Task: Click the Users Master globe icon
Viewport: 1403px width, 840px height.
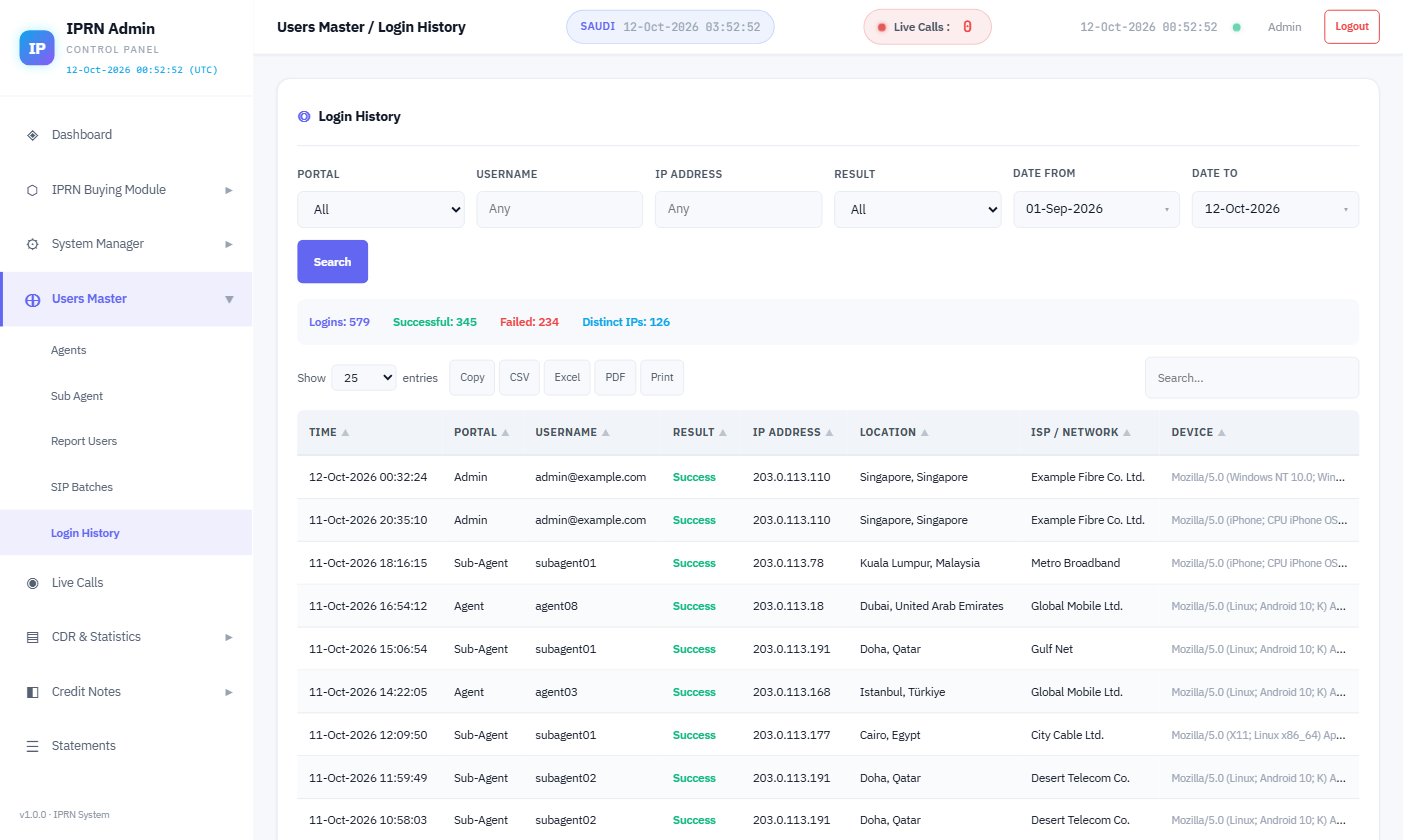Action: [x=32, y=299]
